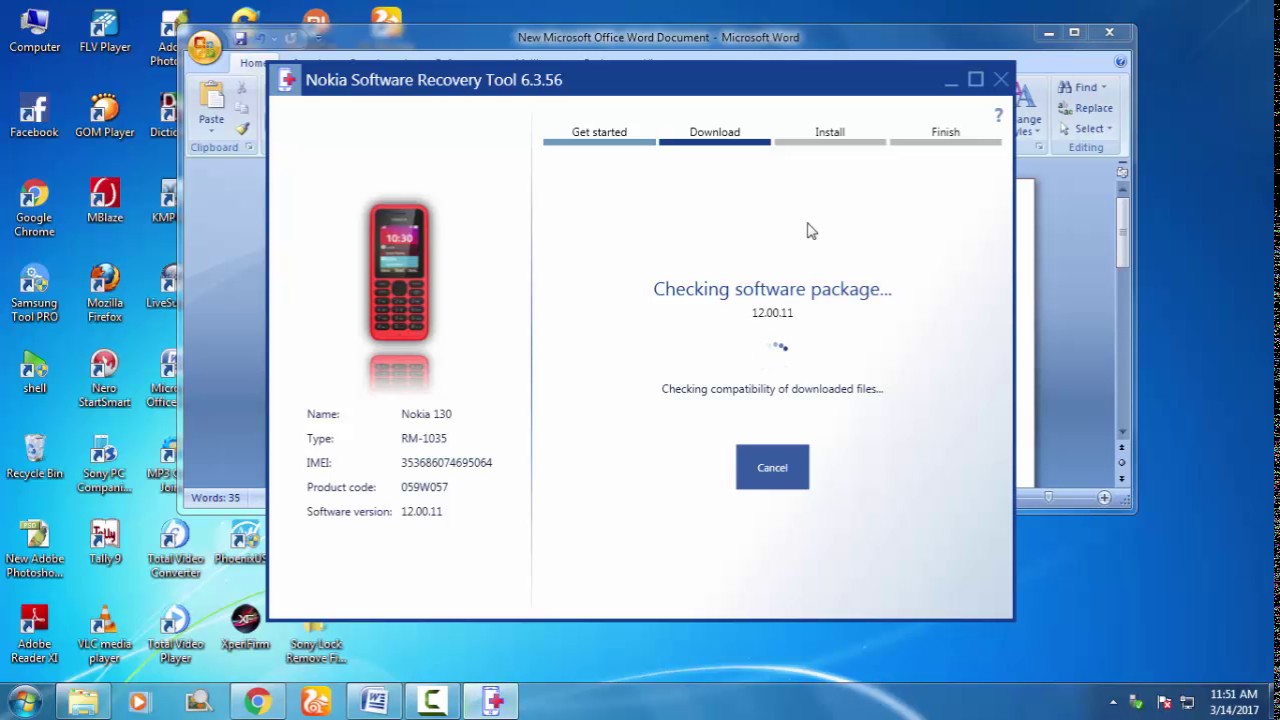Open the Tally 9 desktop icon

tap(105, 542)
